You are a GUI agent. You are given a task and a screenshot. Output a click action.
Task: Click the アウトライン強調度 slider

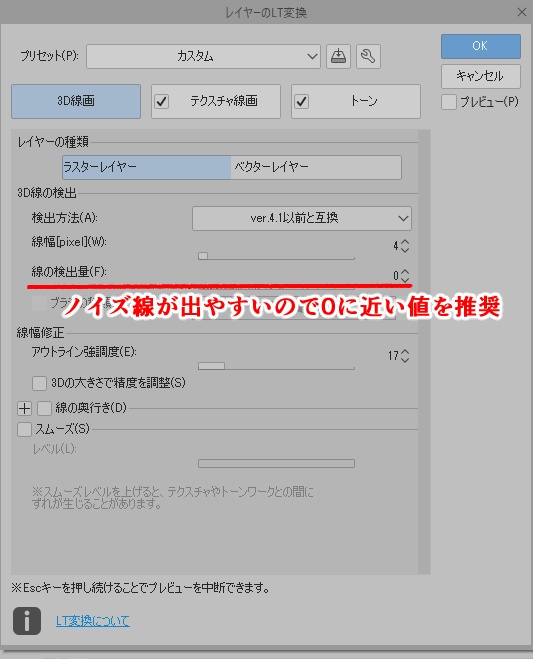pos(277,366)
